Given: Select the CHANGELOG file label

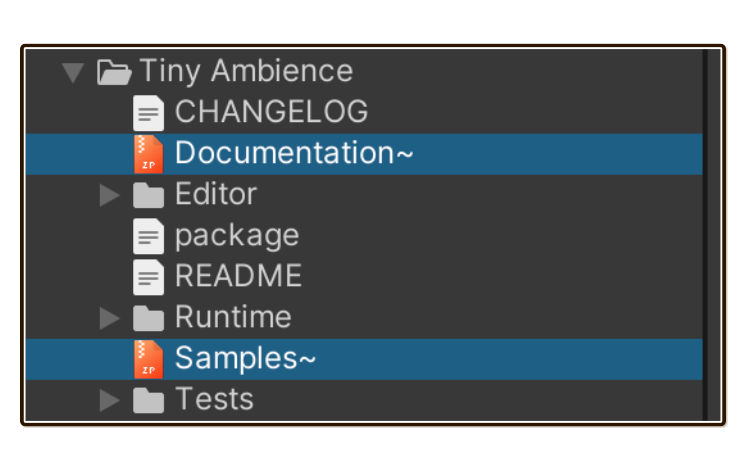Looking at the screenshot, I should (272, 112).
